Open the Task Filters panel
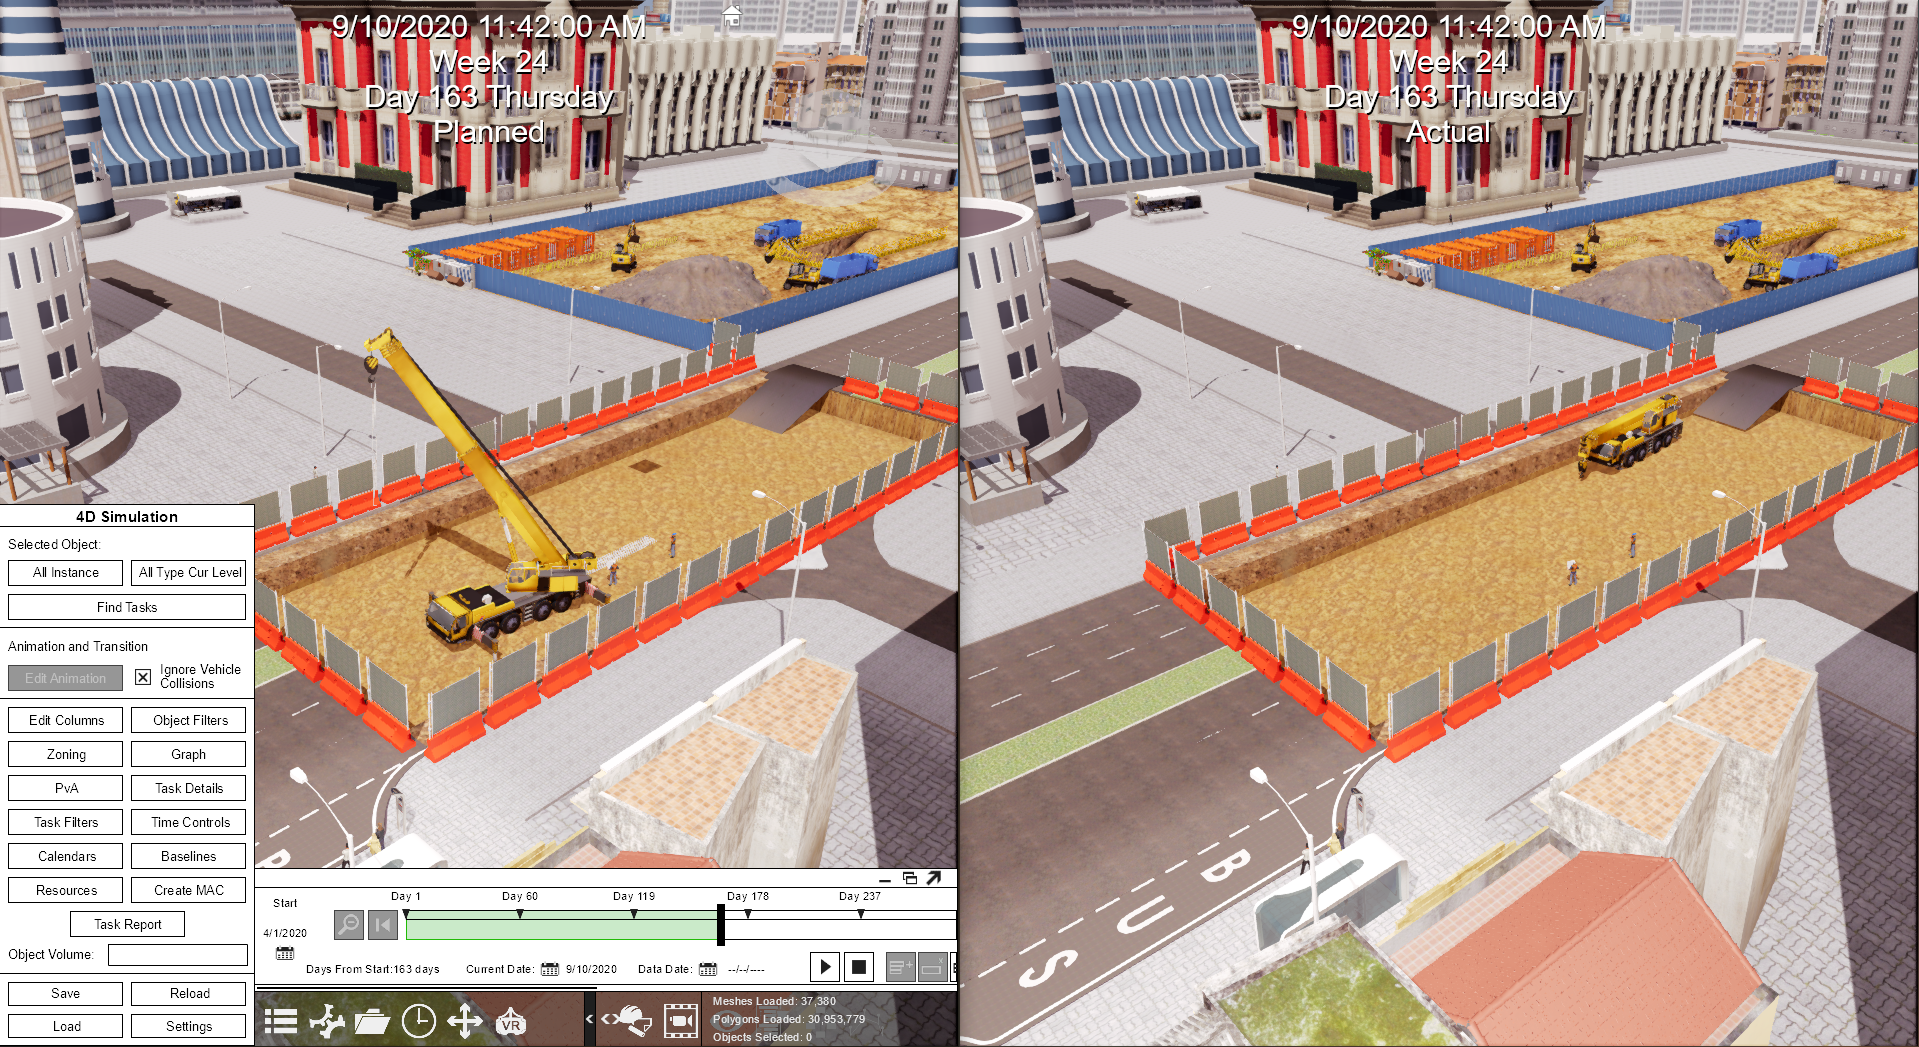The image size is (1919, 1047). 66,822
